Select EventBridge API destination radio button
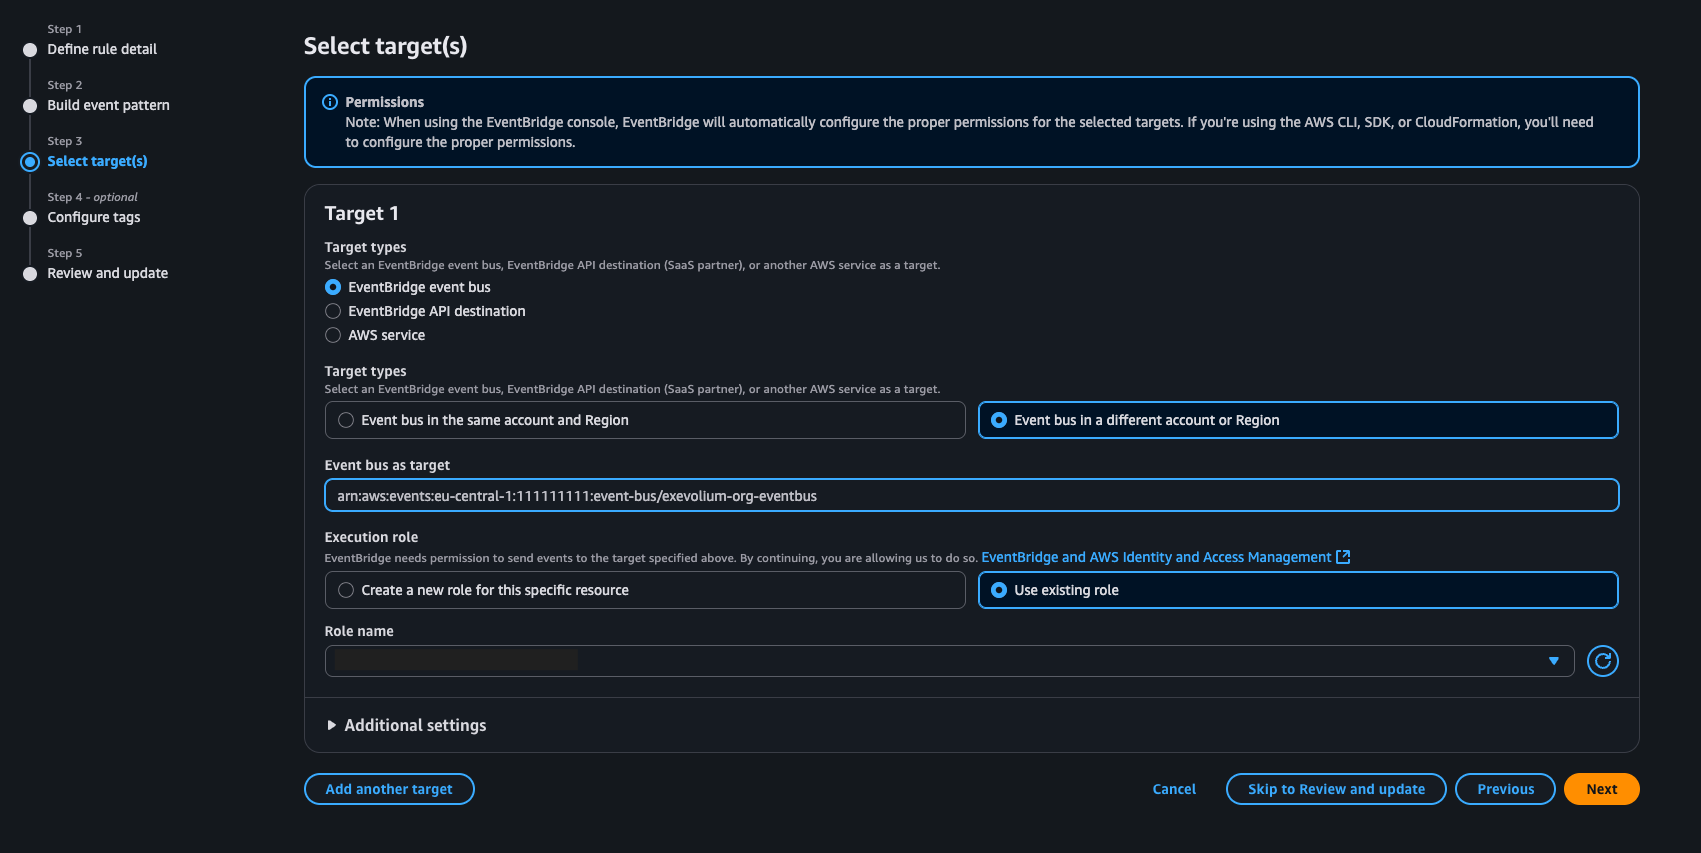Viewport: 1701px width, 853px height. coord(333,311)
